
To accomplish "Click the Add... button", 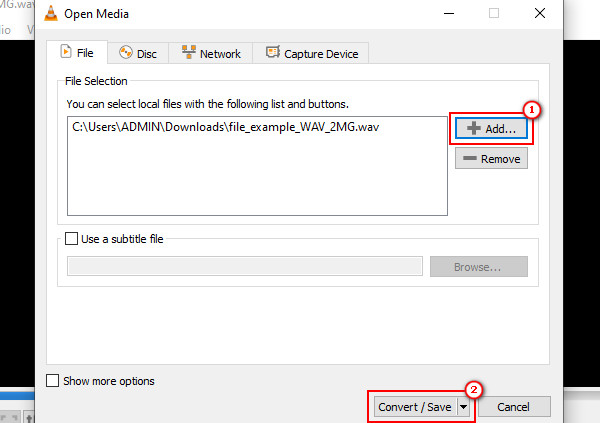I will pyautogui.click(x=491, y=128).
